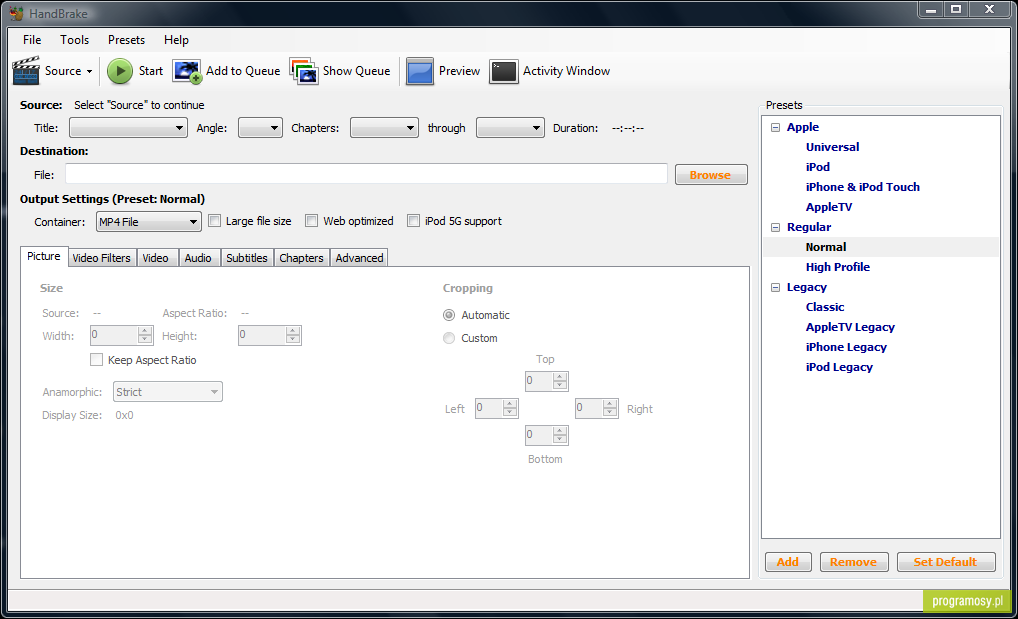Toggle Keep Aspect Ratio checkbox
Image resolution: width=1018 pixels, height=619 pixels.
coord(97,359)
